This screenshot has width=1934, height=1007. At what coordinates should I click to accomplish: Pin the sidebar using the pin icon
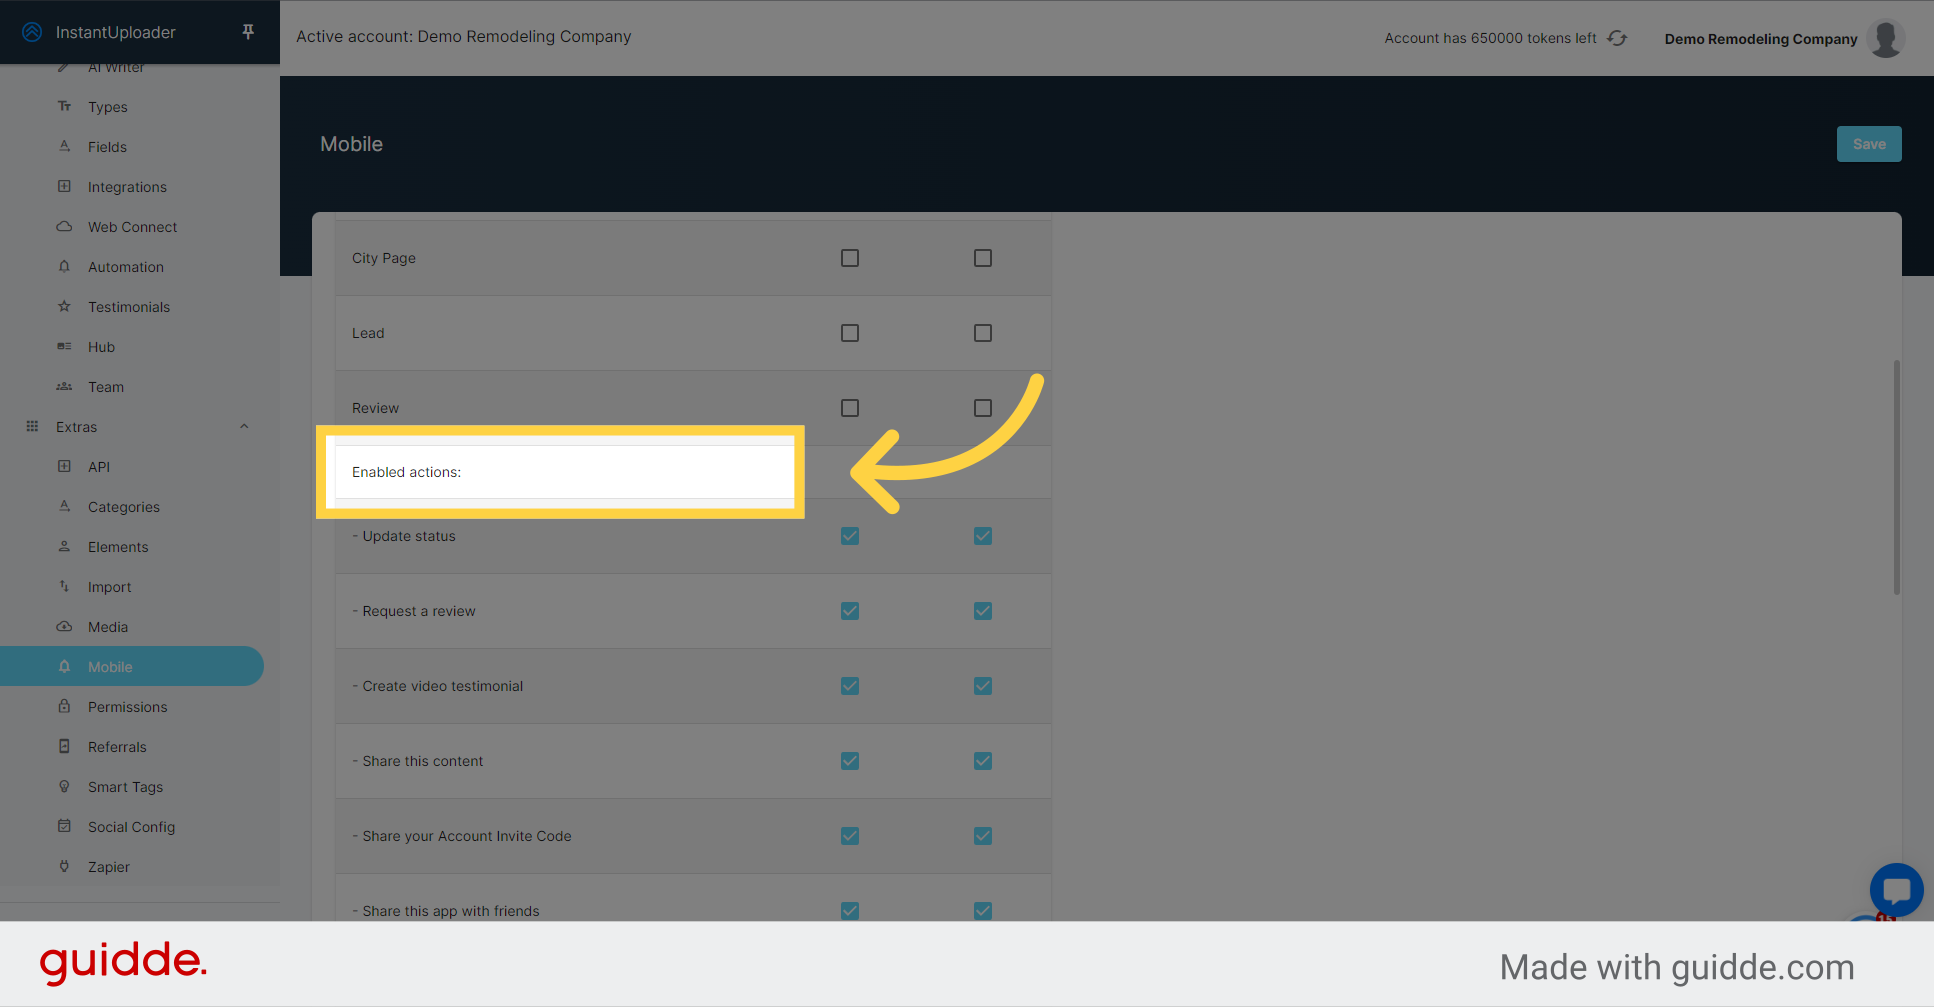pyautogui.click(x=247, y=31)
